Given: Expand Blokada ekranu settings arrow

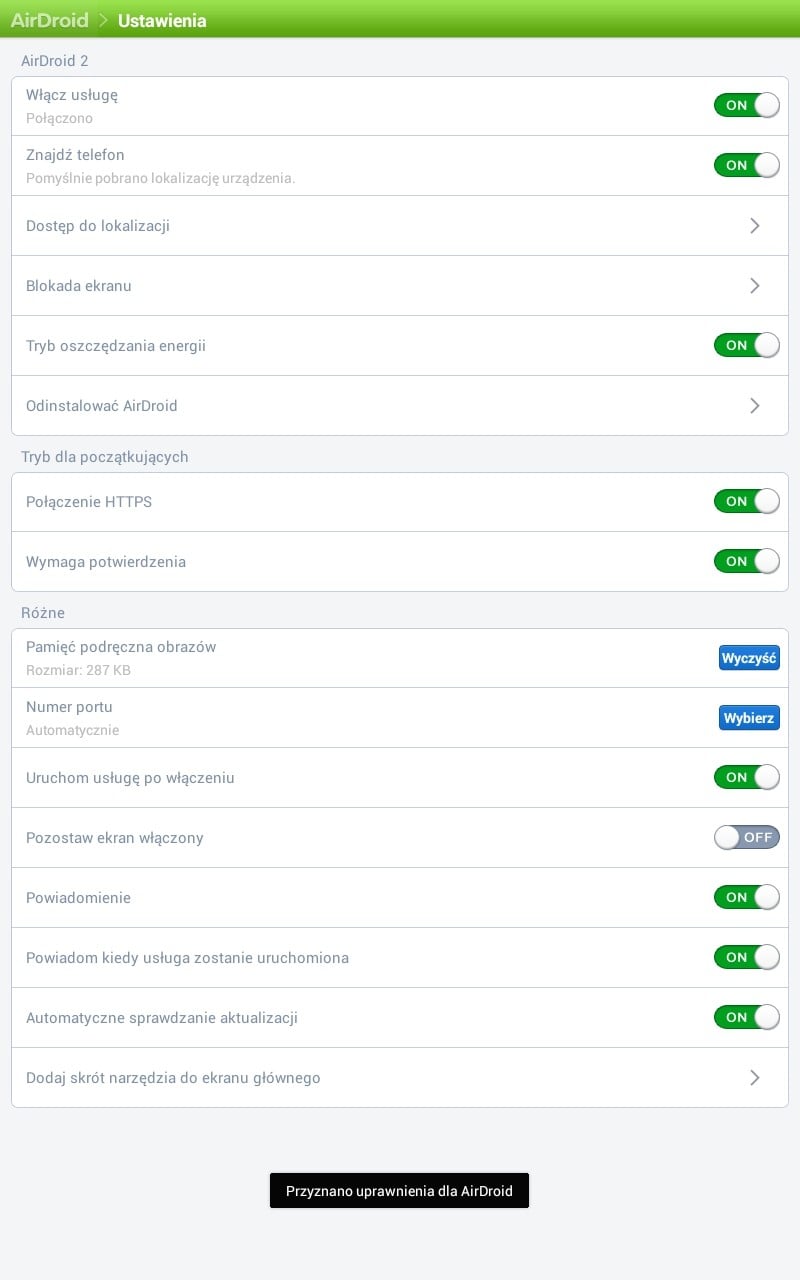Looking at the screenshot, I should 755,286.
